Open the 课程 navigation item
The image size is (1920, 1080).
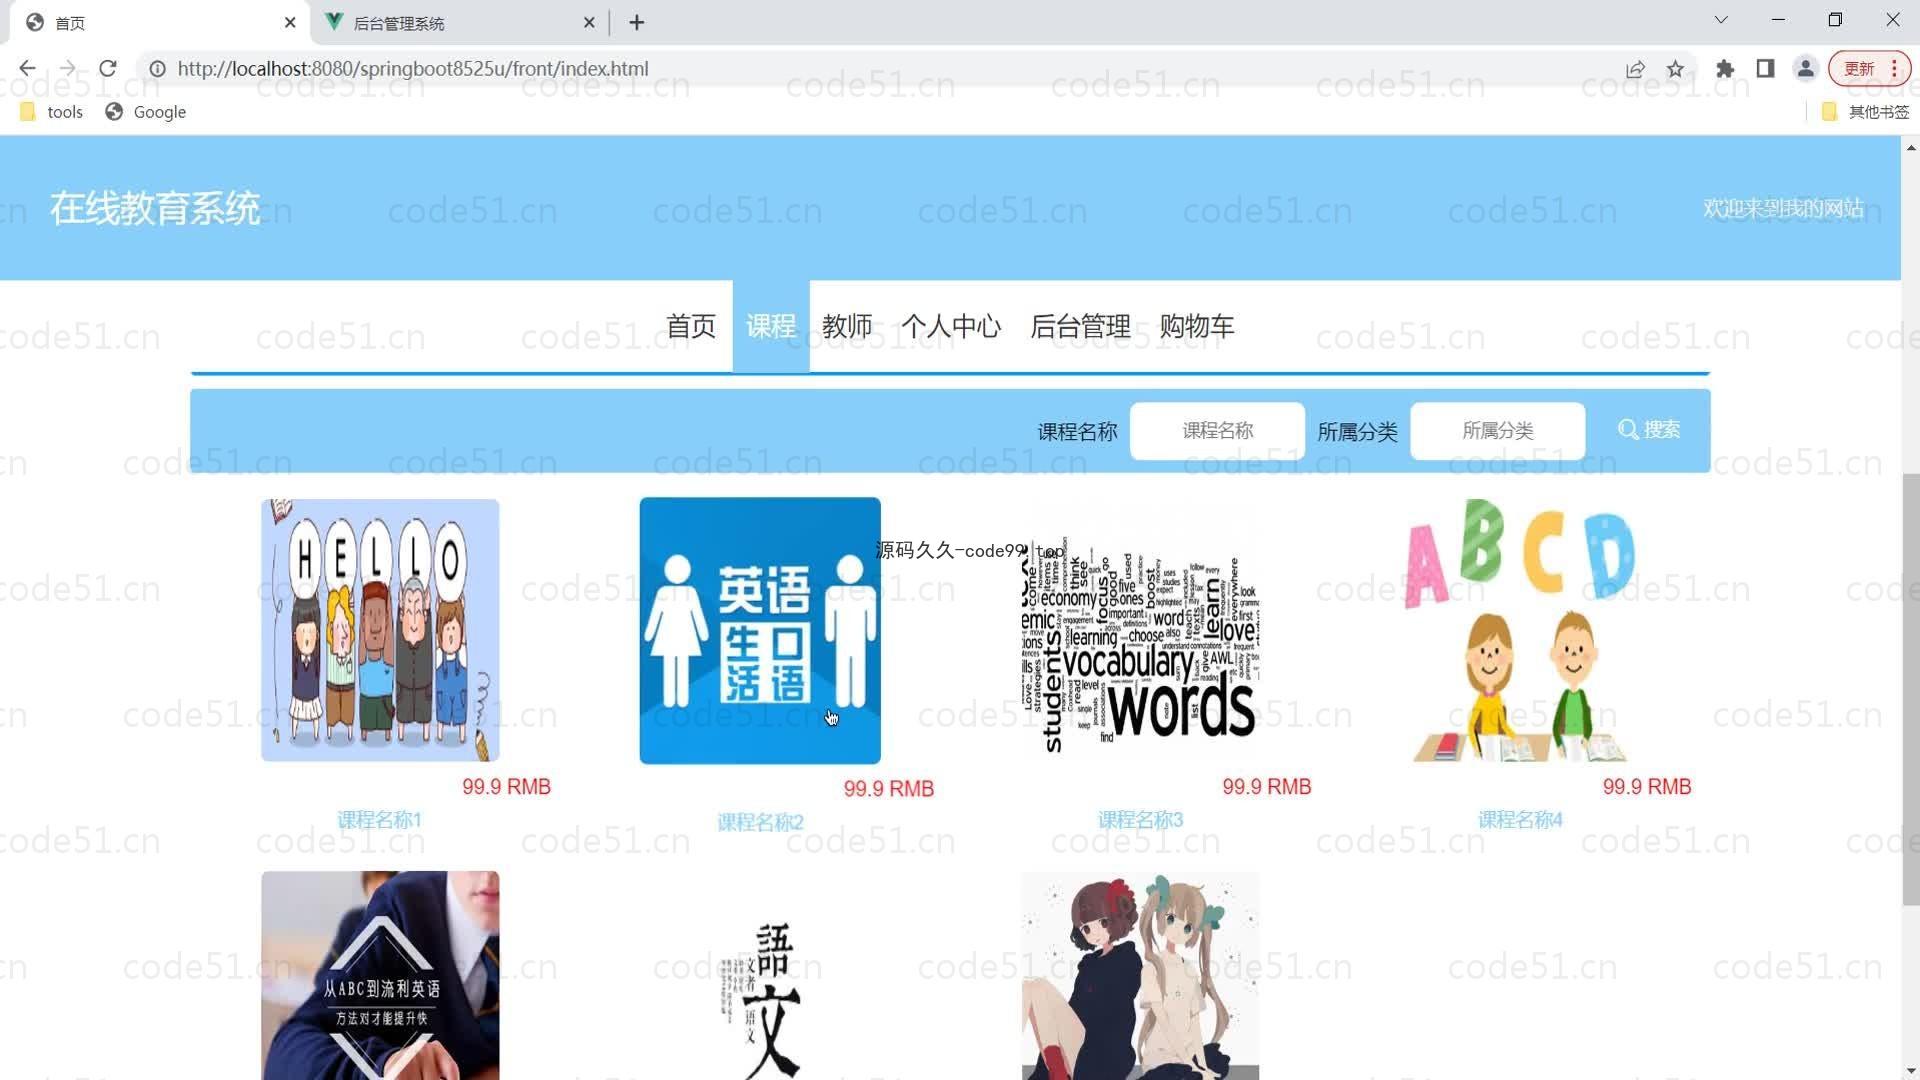(771, 326)
